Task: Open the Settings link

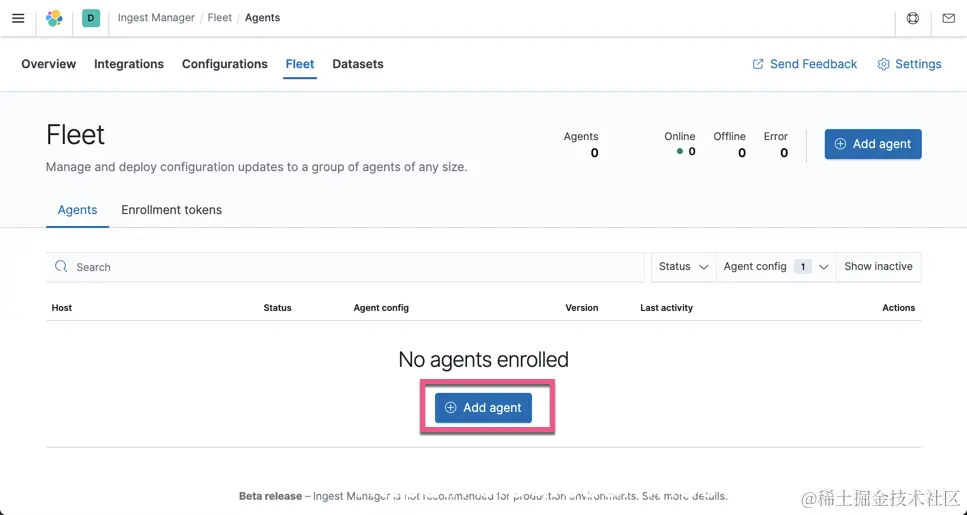Action: click(910, 64)
